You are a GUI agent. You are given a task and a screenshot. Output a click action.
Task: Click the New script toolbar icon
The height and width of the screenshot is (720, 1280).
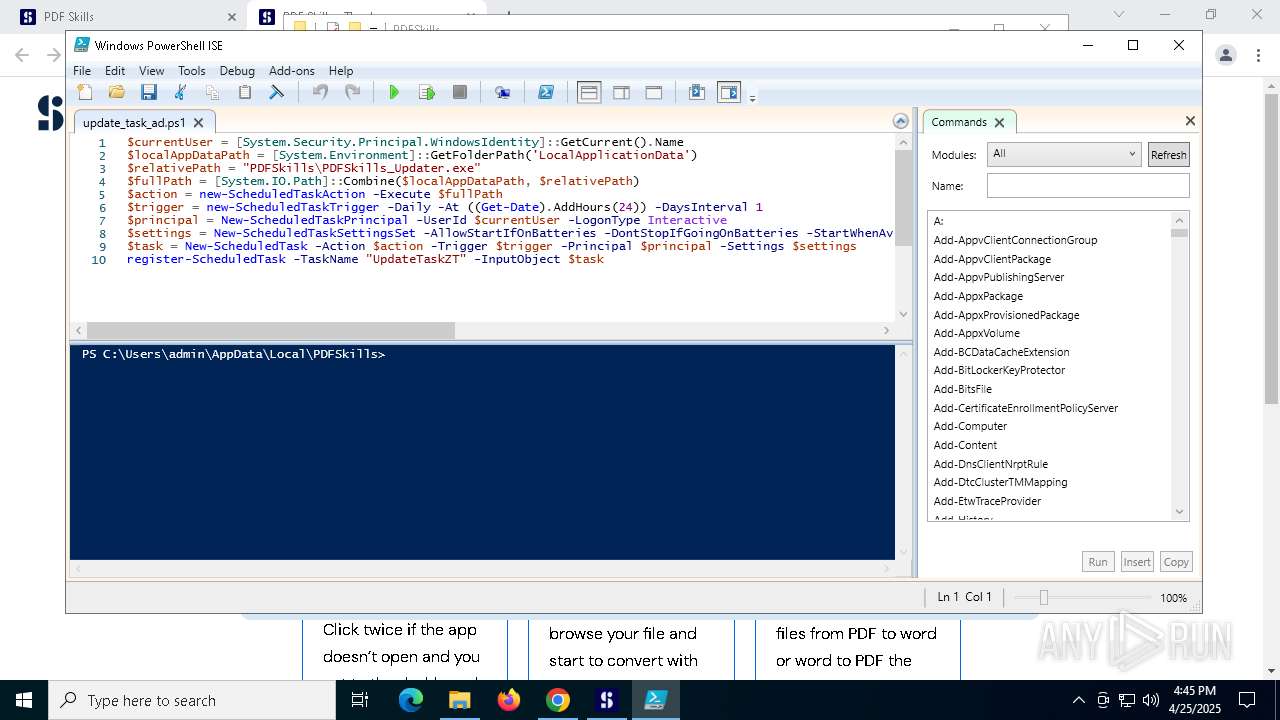pos(85,92)
